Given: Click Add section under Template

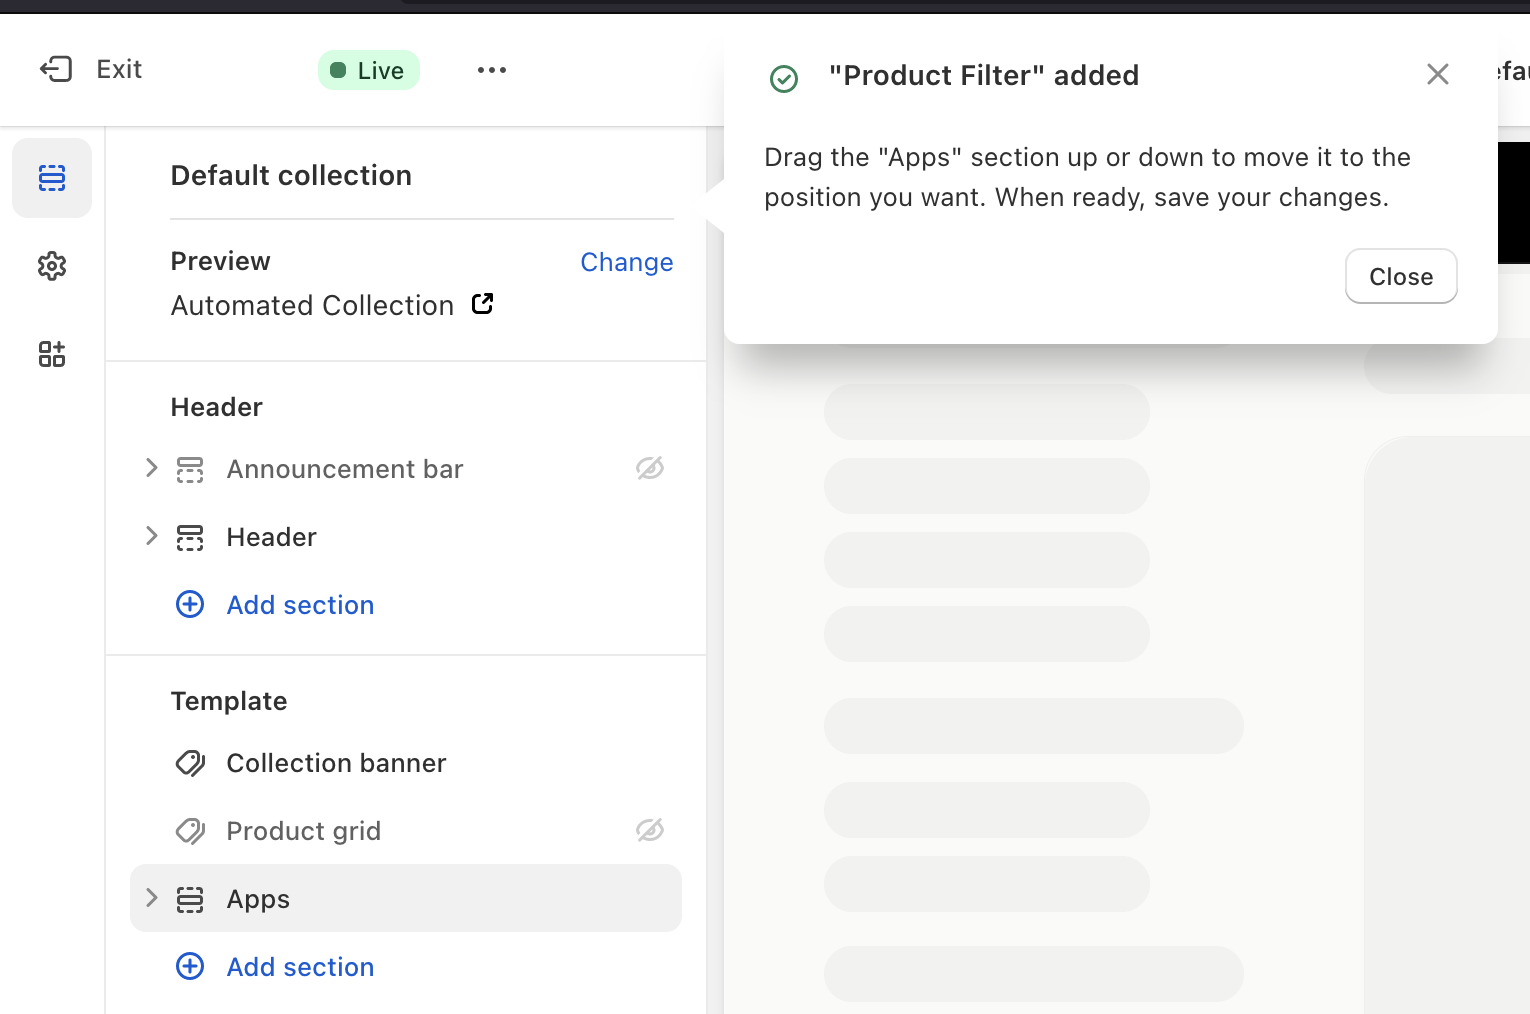Looking at the screenshot, I should pyautogui.click(x=300, y=967).
